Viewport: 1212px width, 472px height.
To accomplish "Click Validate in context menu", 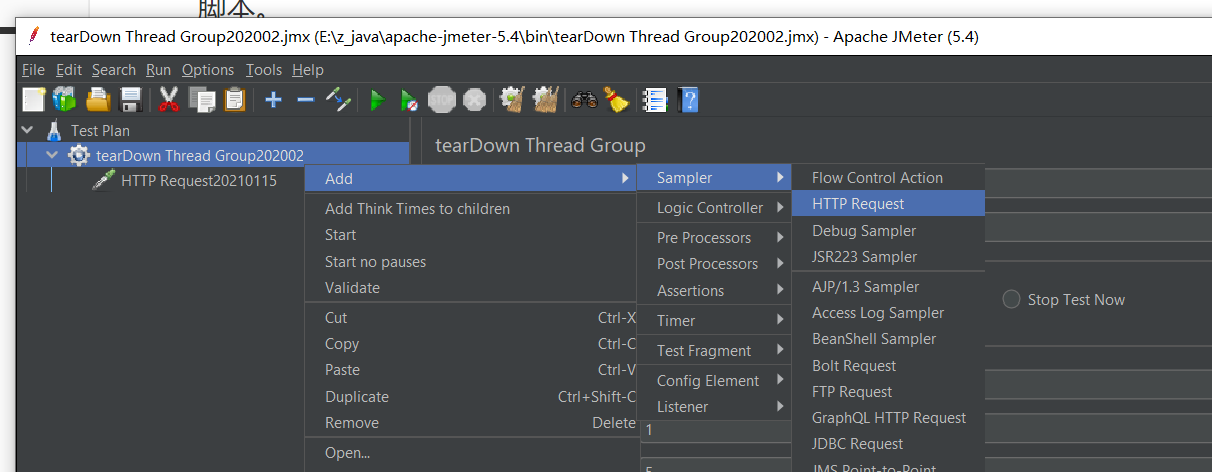I will coord(470,287).
